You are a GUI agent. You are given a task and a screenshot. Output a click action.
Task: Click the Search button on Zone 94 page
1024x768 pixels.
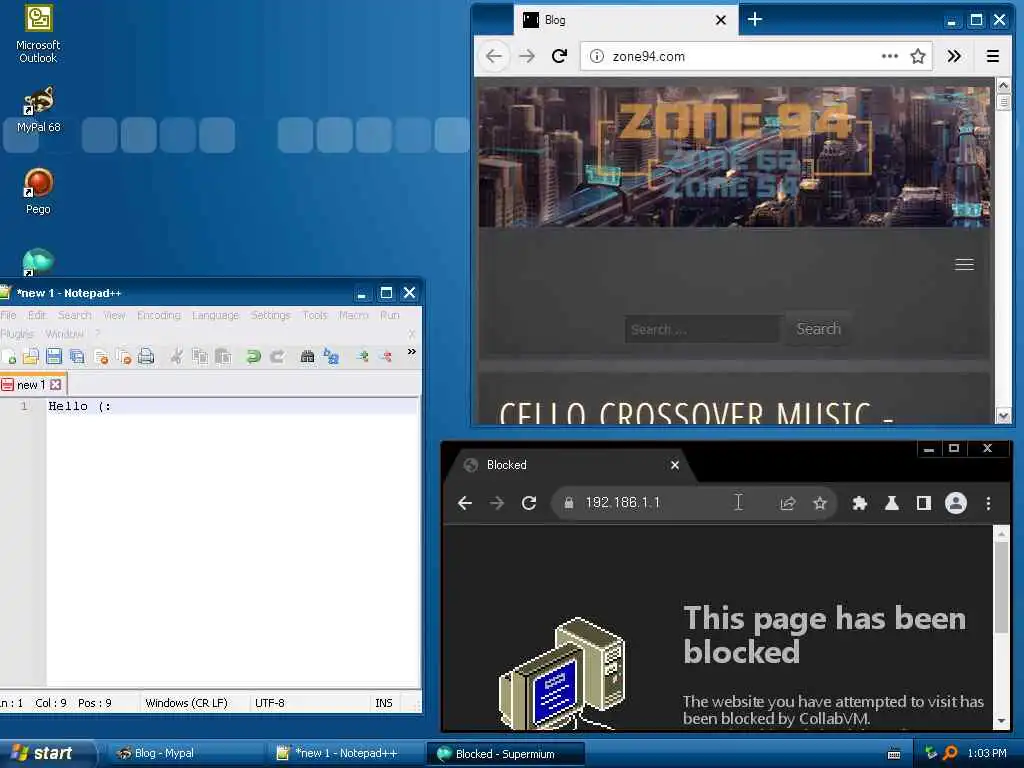(818, 328)
